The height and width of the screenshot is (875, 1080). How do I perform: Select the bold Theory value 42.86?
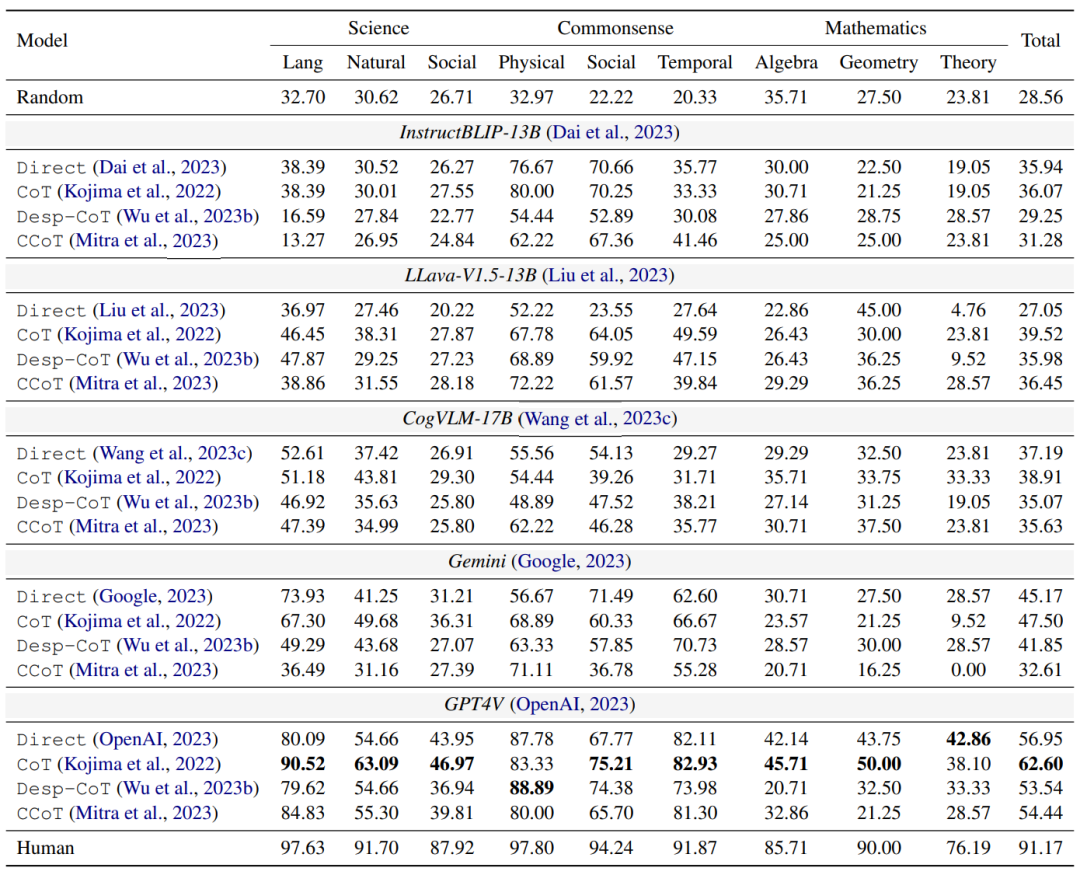[968, 739]
